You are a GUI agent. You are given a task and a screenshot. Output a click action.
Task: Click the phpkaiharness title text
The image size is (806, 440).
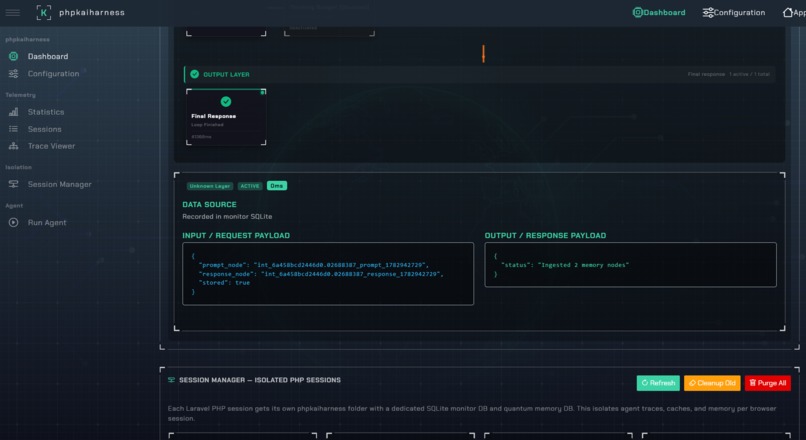[x=92, y=12]
